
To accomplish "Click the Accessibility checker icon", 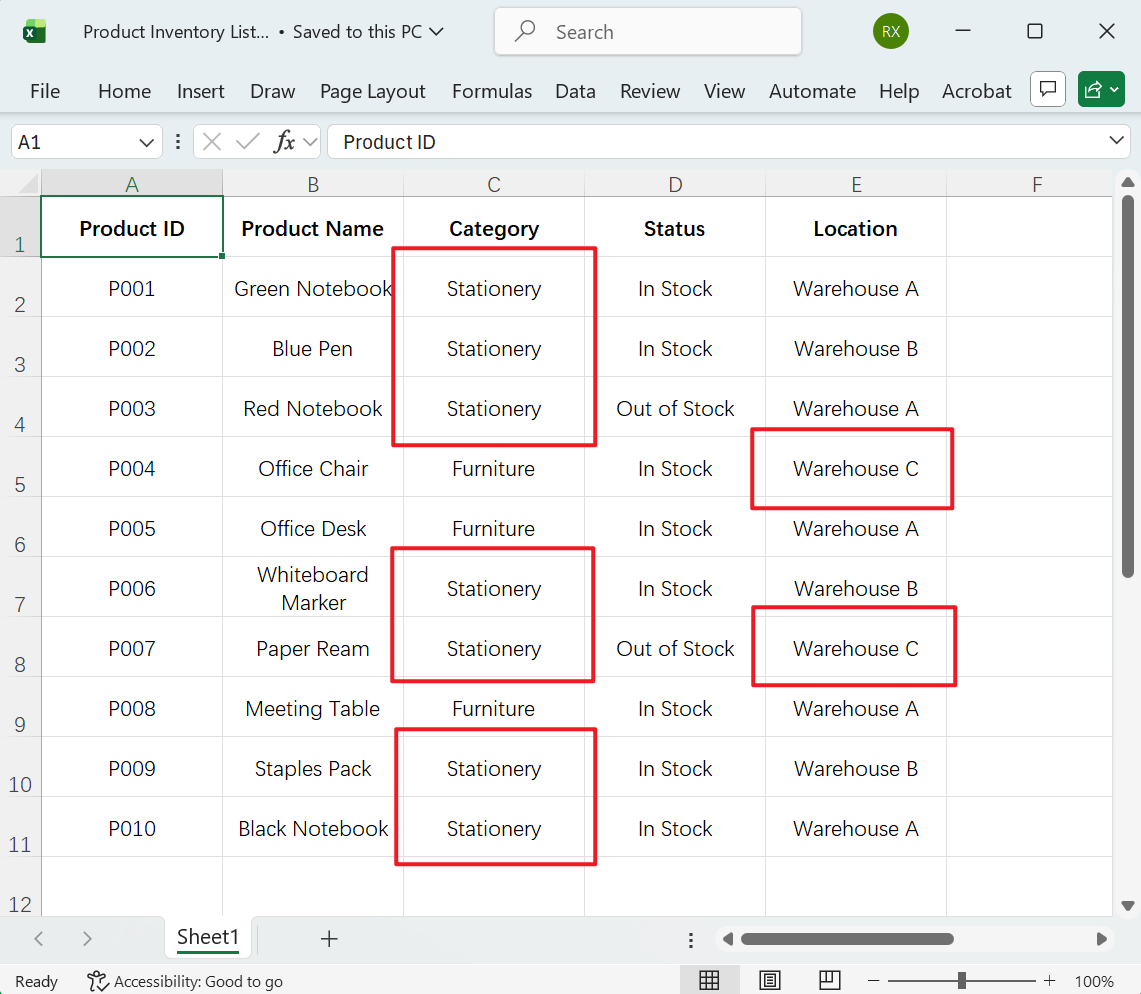I will 97,981.
